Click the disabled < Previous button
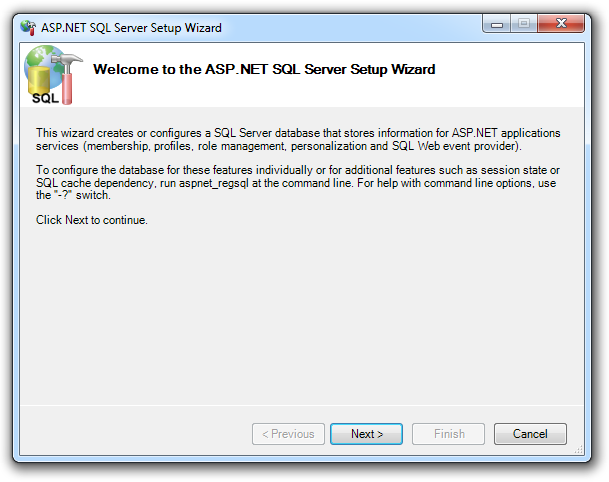The height and width of the screenshot is (482, 609). [x=288, y=433]
